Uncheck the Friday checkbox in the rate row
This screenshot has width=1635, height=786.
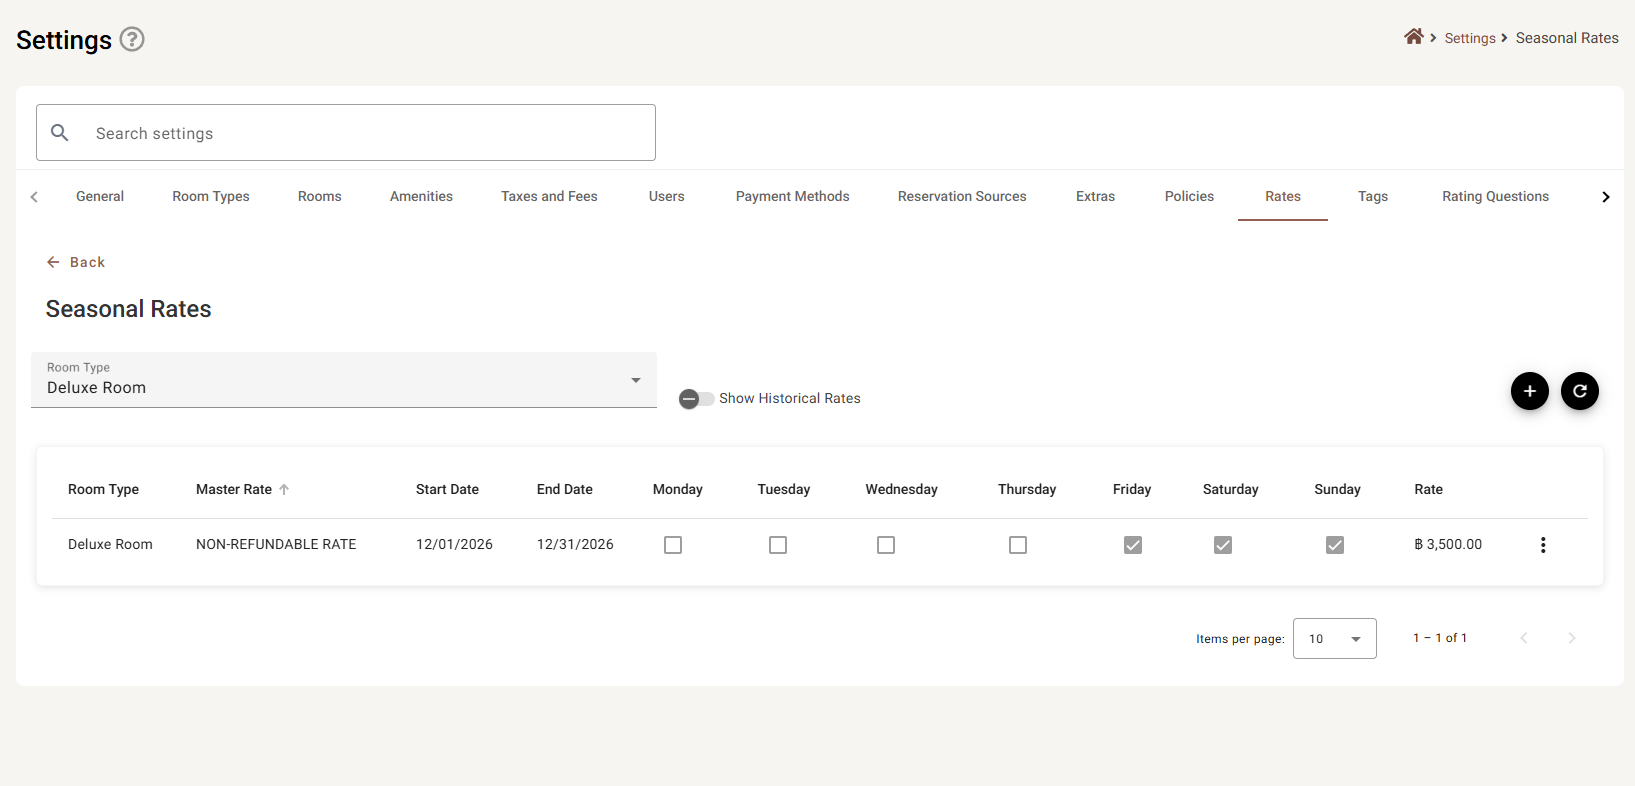tap(1133, 545)
